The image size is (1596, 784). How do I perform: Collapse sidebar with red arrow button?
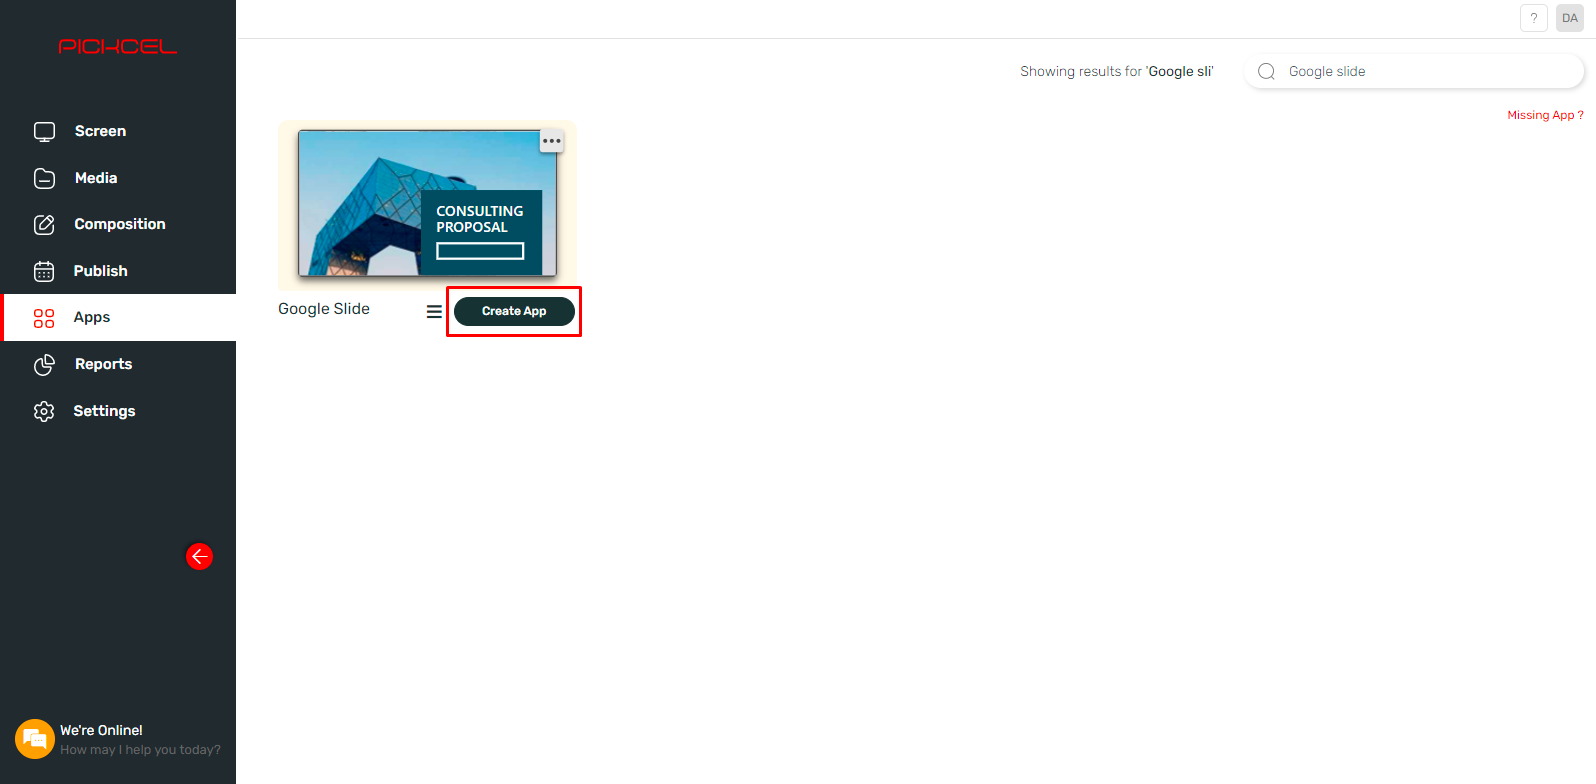tap(200, 556)
